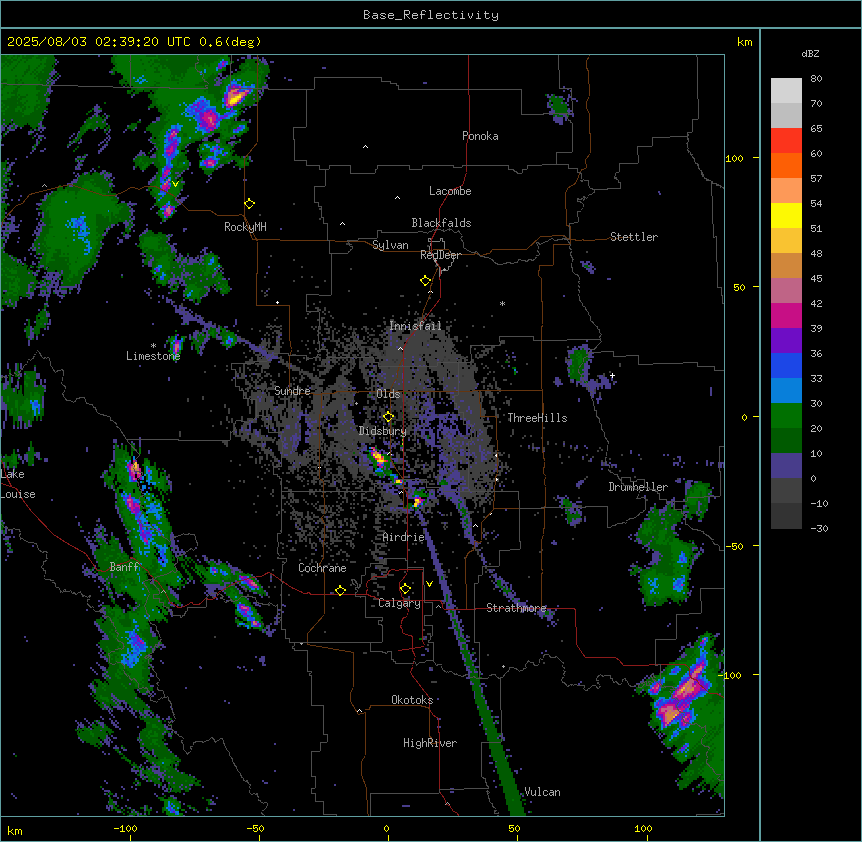Click the Sundre label
862x842 pixels.
click(x=292, y=391)
